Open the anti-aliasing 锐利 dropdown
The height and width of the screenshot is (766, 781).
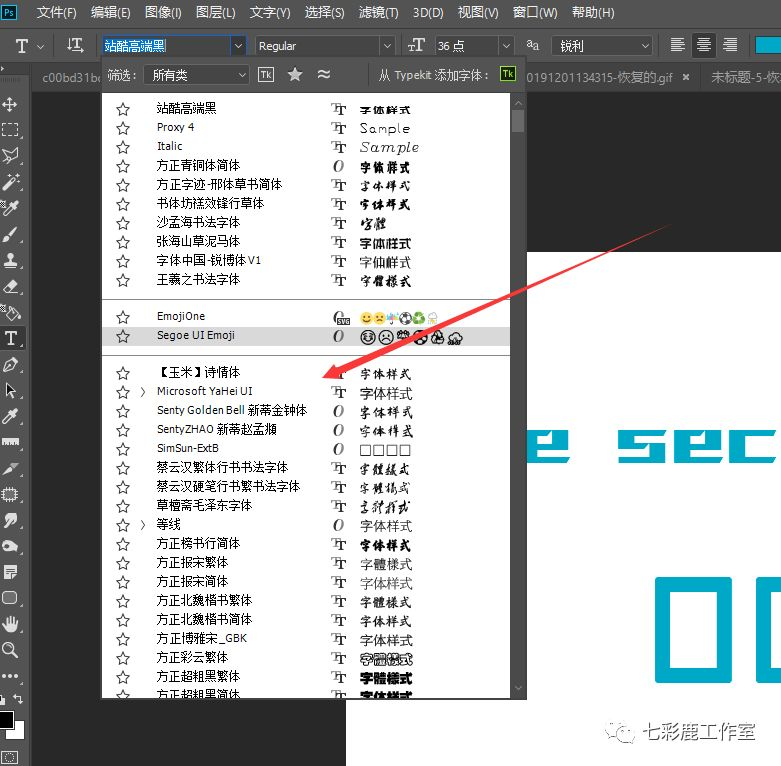[602, 46]
